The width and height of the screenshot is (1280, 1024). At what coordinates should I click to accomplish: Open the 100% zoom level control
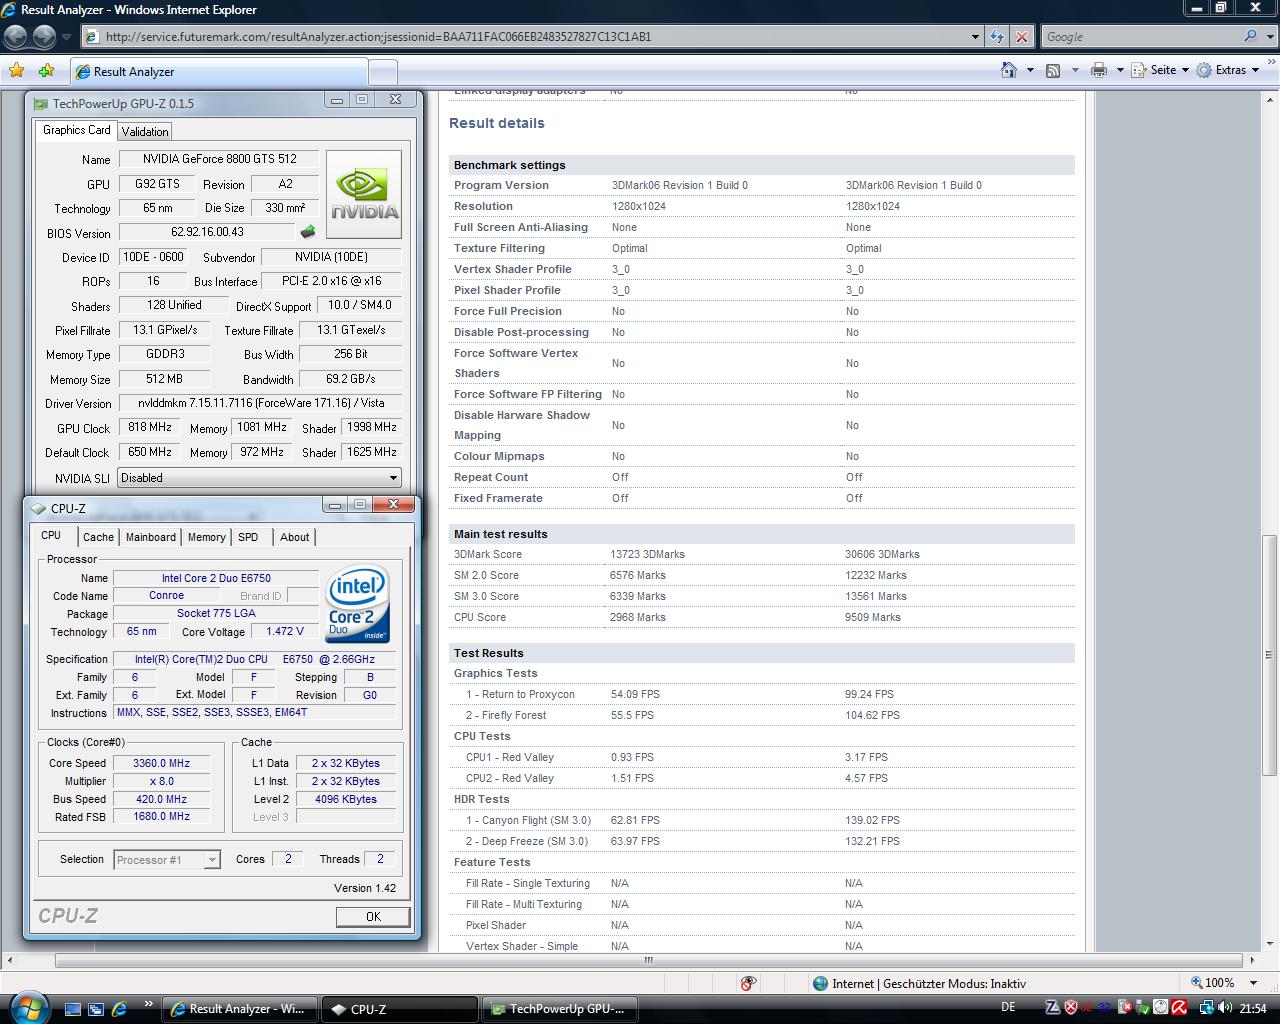1213,983
